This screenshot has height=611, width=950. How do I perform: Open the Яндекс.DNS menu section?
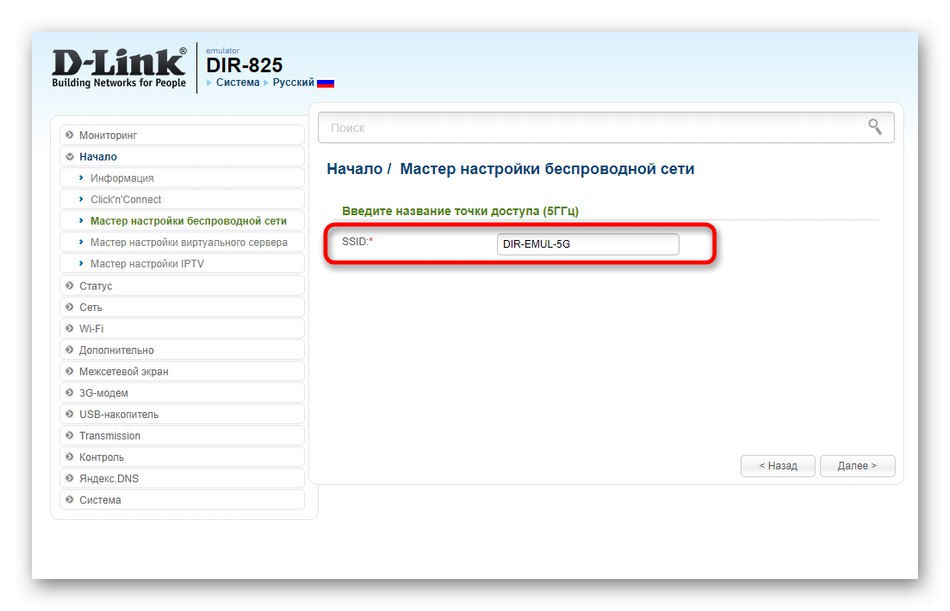tap(182, 479)
